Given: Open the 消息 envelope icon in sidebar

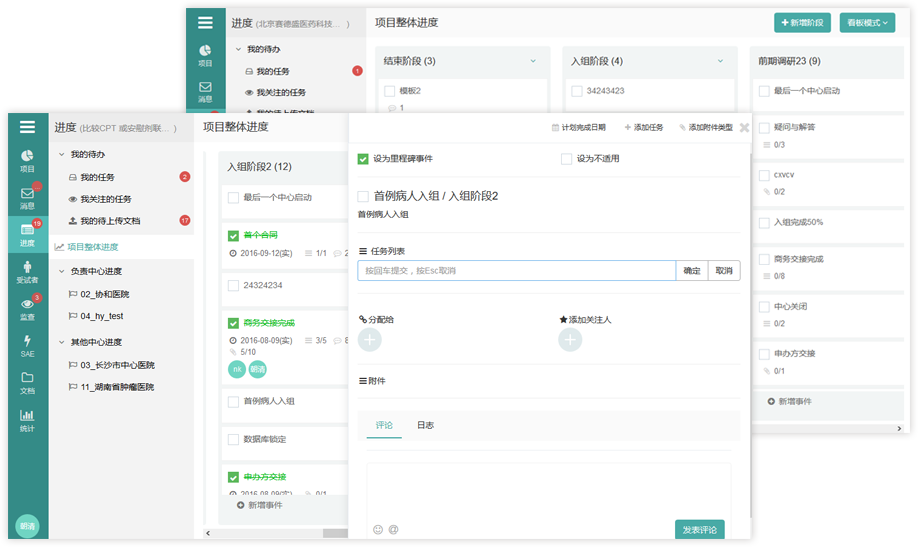Looking at the screenshot, I should (x=27, y=197).
